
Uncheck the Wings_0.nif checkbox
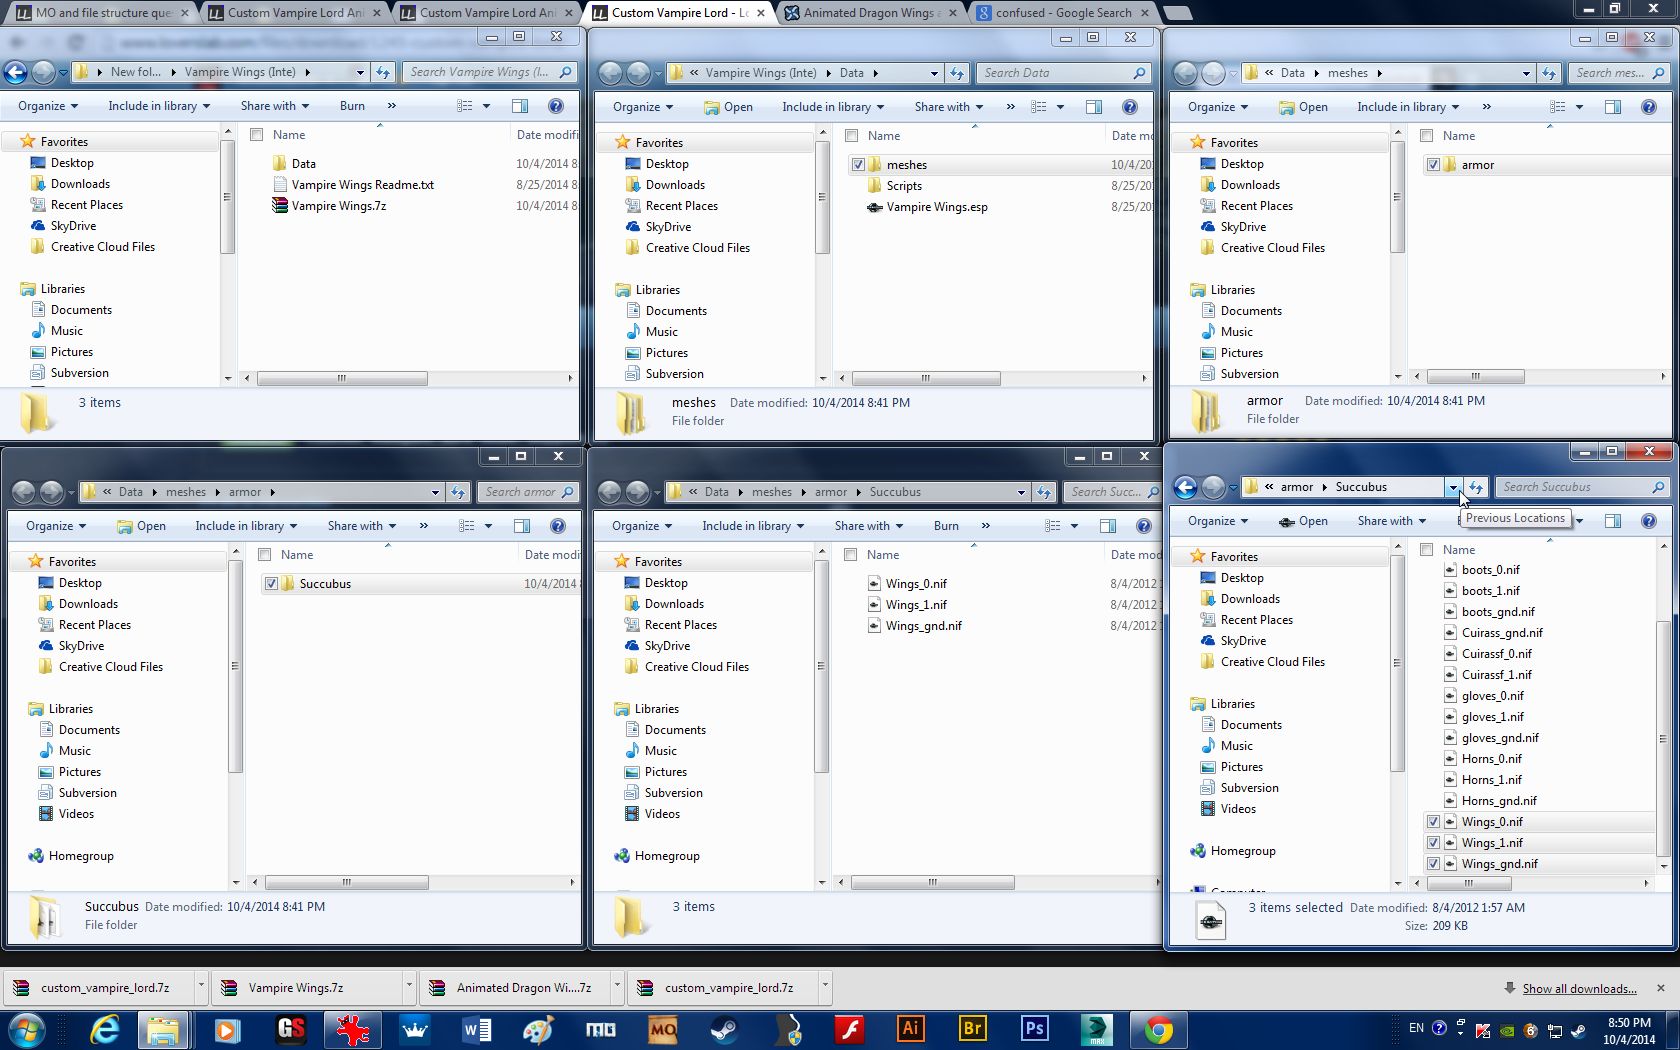tap(1433, 822)
